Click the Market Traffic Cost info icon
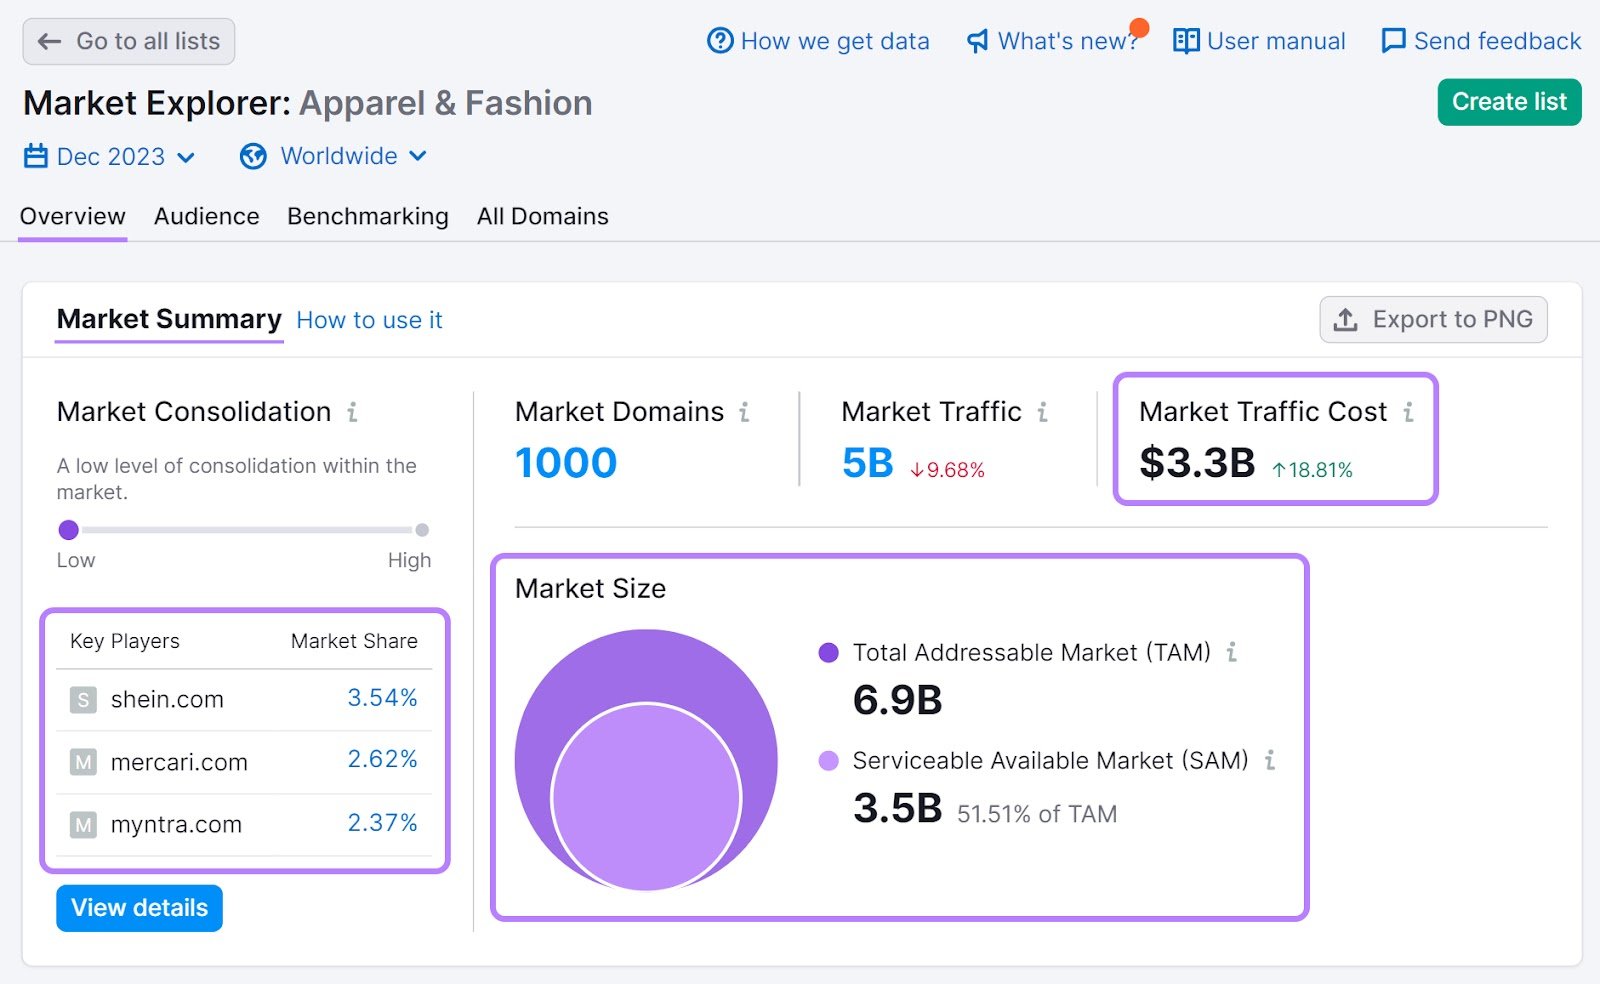The height and width of the screenshot is (984, 1600). (x=1408, y=411)
